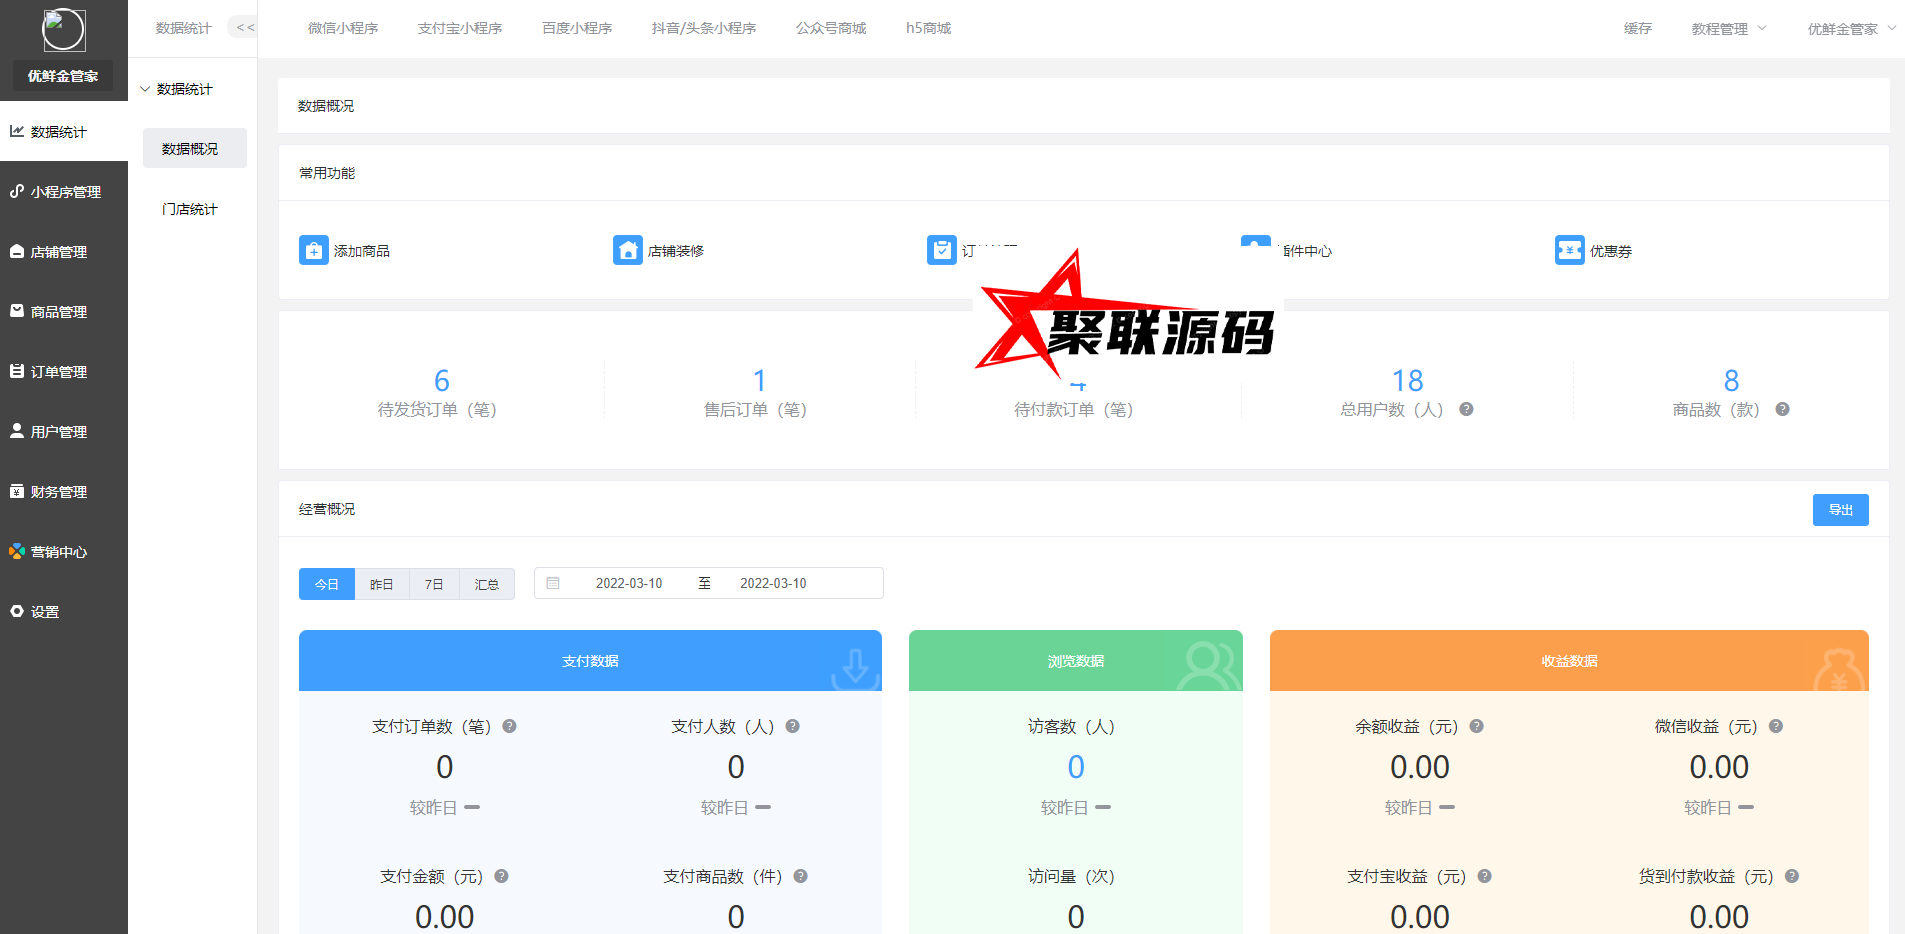1905x934 pixels.
Task: Open 订单管理 in the sidebar
Action: (59, 372)
